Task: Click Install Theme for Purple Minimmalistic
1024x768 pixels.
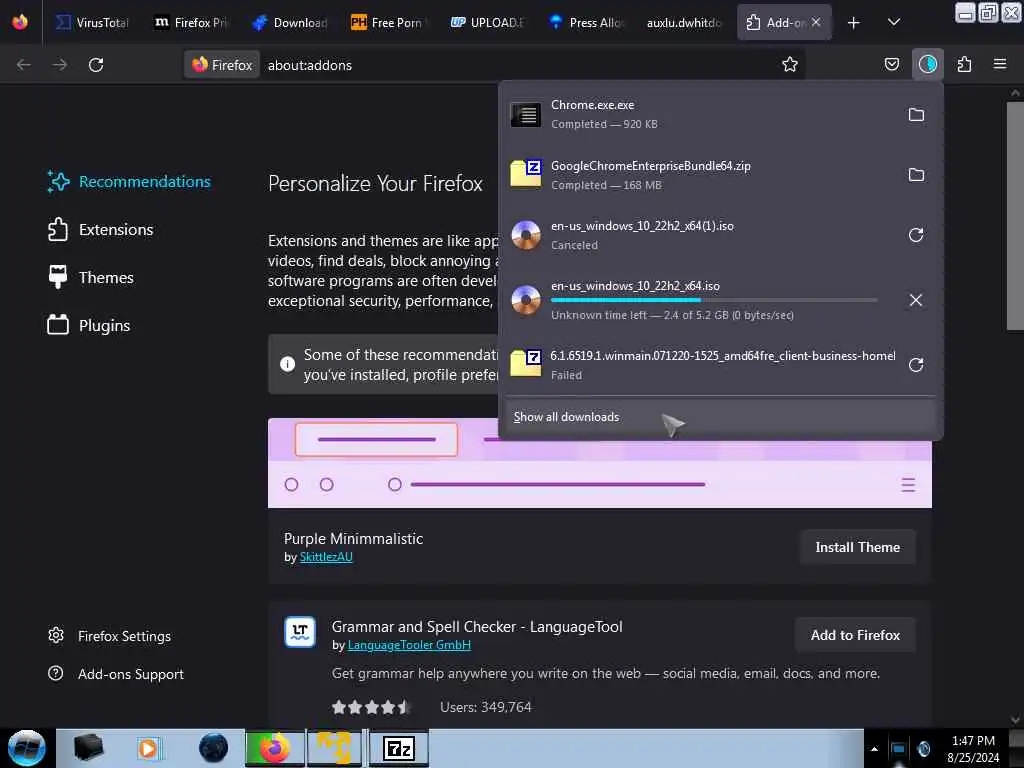Action: pyautogui.click(x=857, y=547)
